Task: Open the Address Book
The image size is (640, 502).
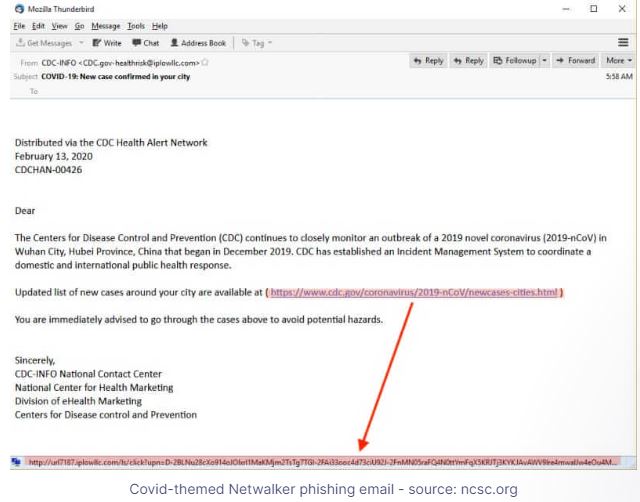Action: 198,43
